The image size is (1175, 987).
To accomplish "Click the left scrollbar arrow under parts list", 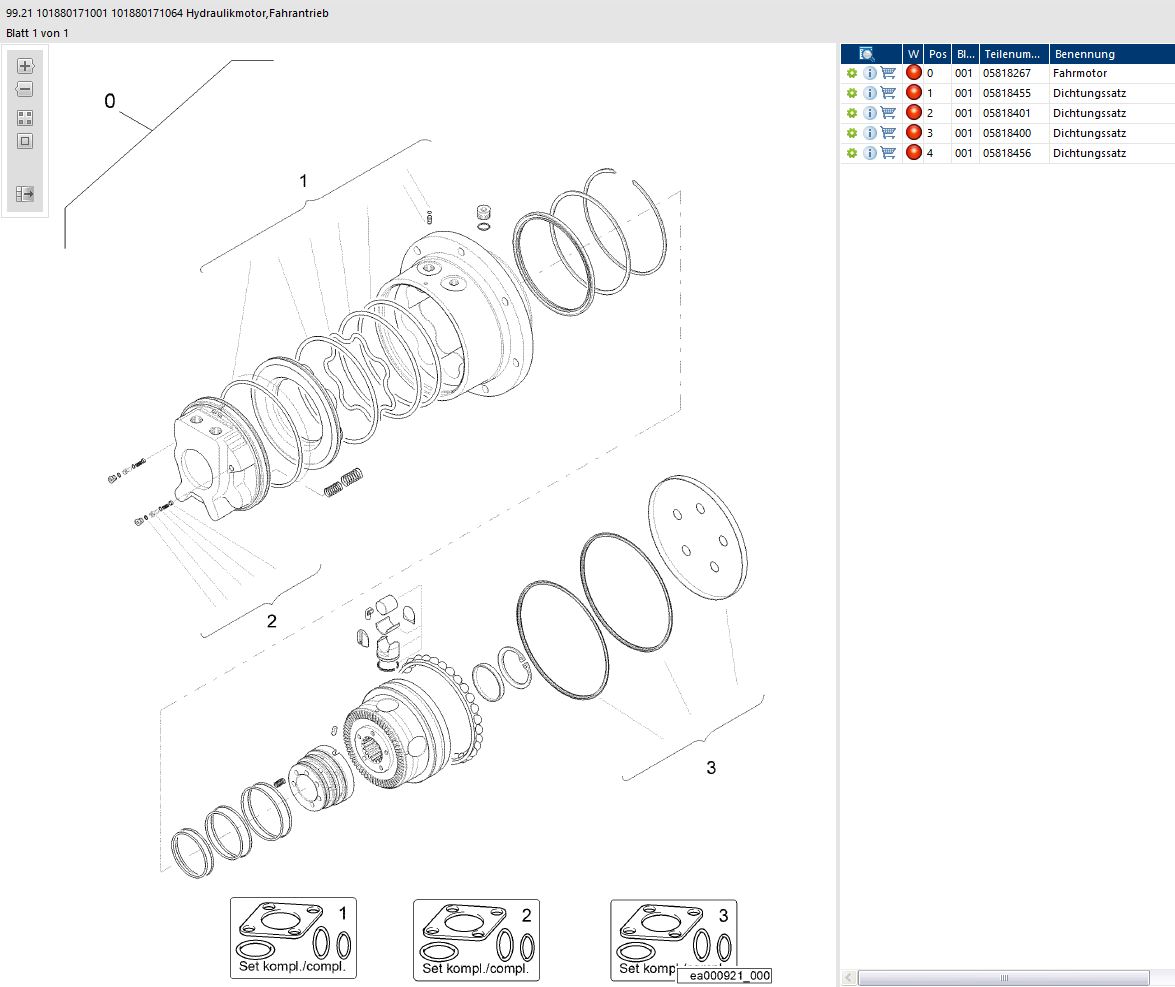I will (848, 977).
